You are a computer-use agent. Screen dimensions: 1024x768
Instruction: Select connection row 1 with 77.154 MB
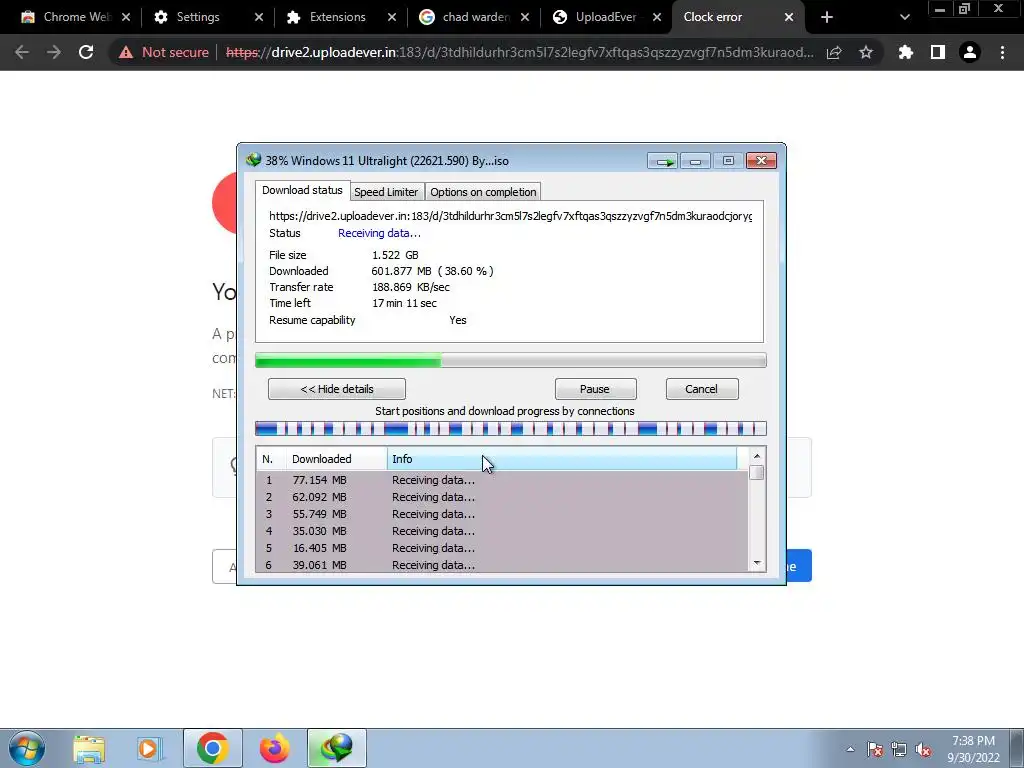point(502,480)
